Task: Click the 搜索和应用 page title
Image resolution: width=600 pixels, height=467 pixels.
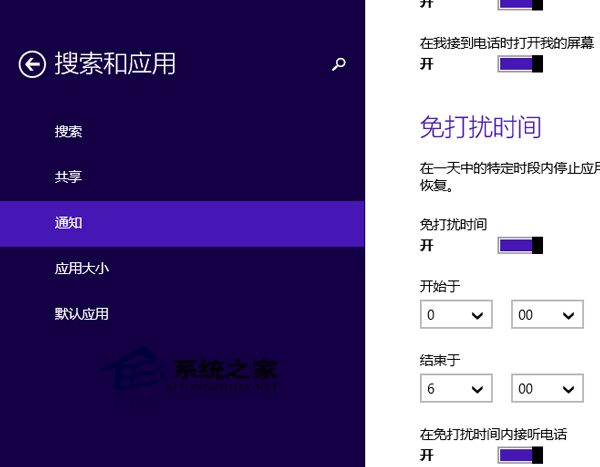Action: (x=115, y=64)
